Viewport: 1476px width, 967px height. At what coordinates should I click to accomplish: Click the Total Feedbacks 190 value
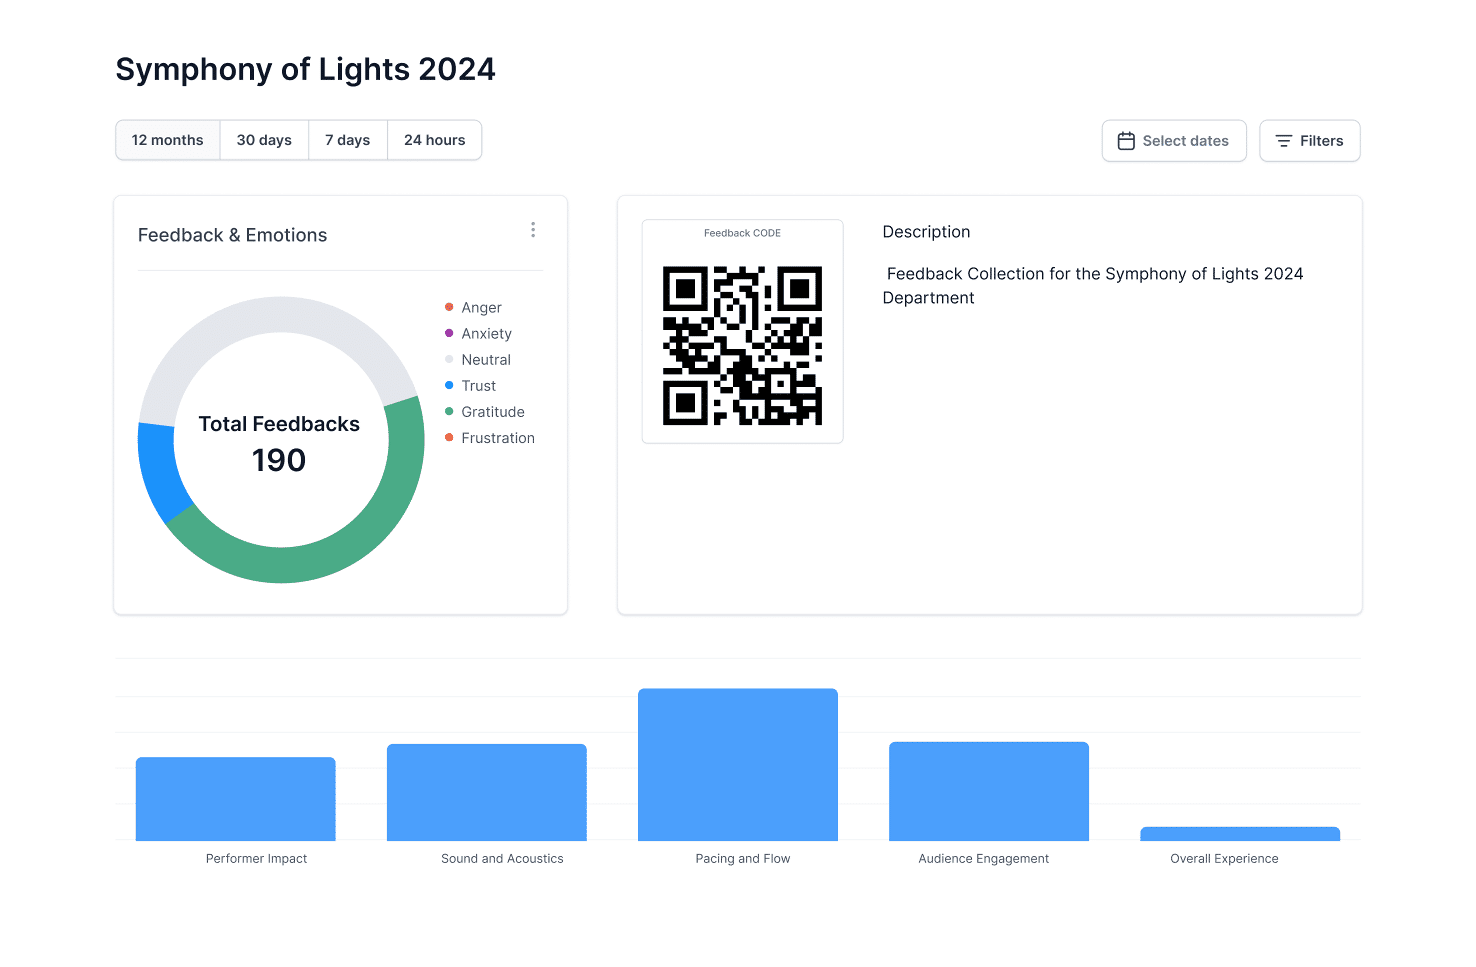coord(279,460)
